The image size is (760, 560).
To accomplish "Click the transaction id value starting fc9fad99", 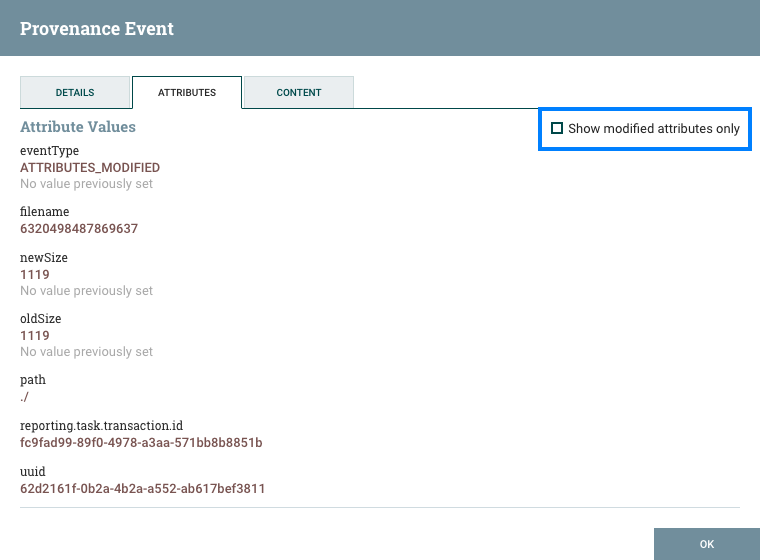I will point(141,442).
